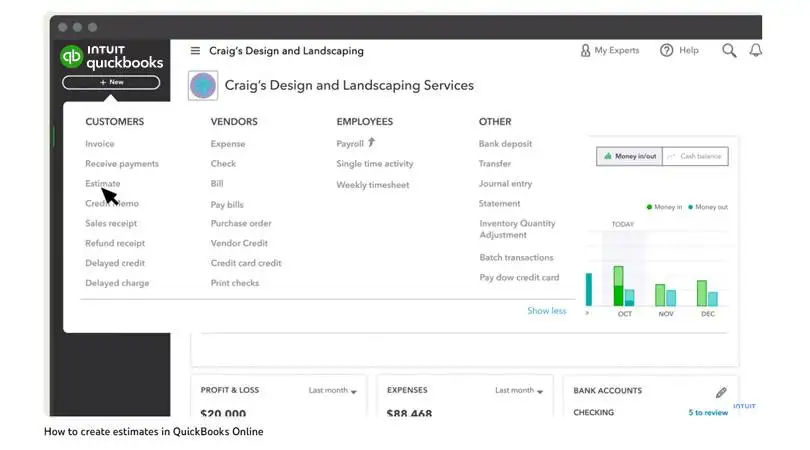Click the OCT money in bar
The width and height of the screenshot is (810, 450).
click(x=618, y=286)
